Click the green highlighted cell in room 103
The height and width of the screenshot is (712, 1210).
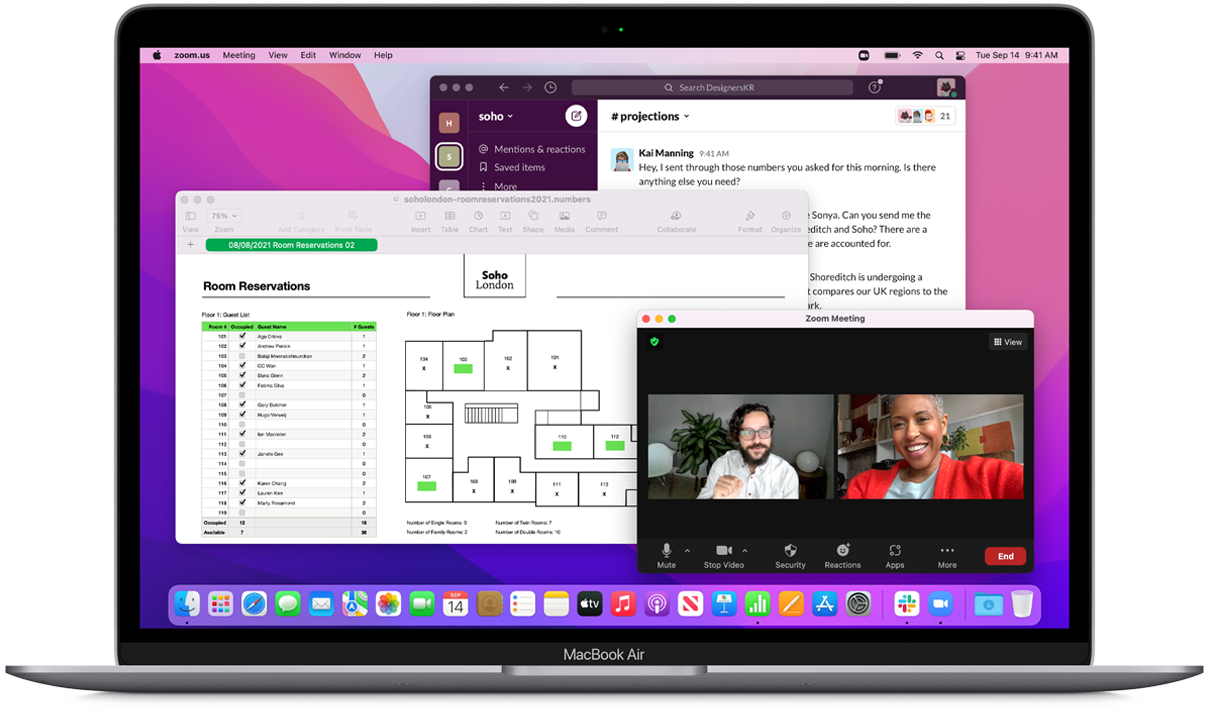click(x=462, y=367)
